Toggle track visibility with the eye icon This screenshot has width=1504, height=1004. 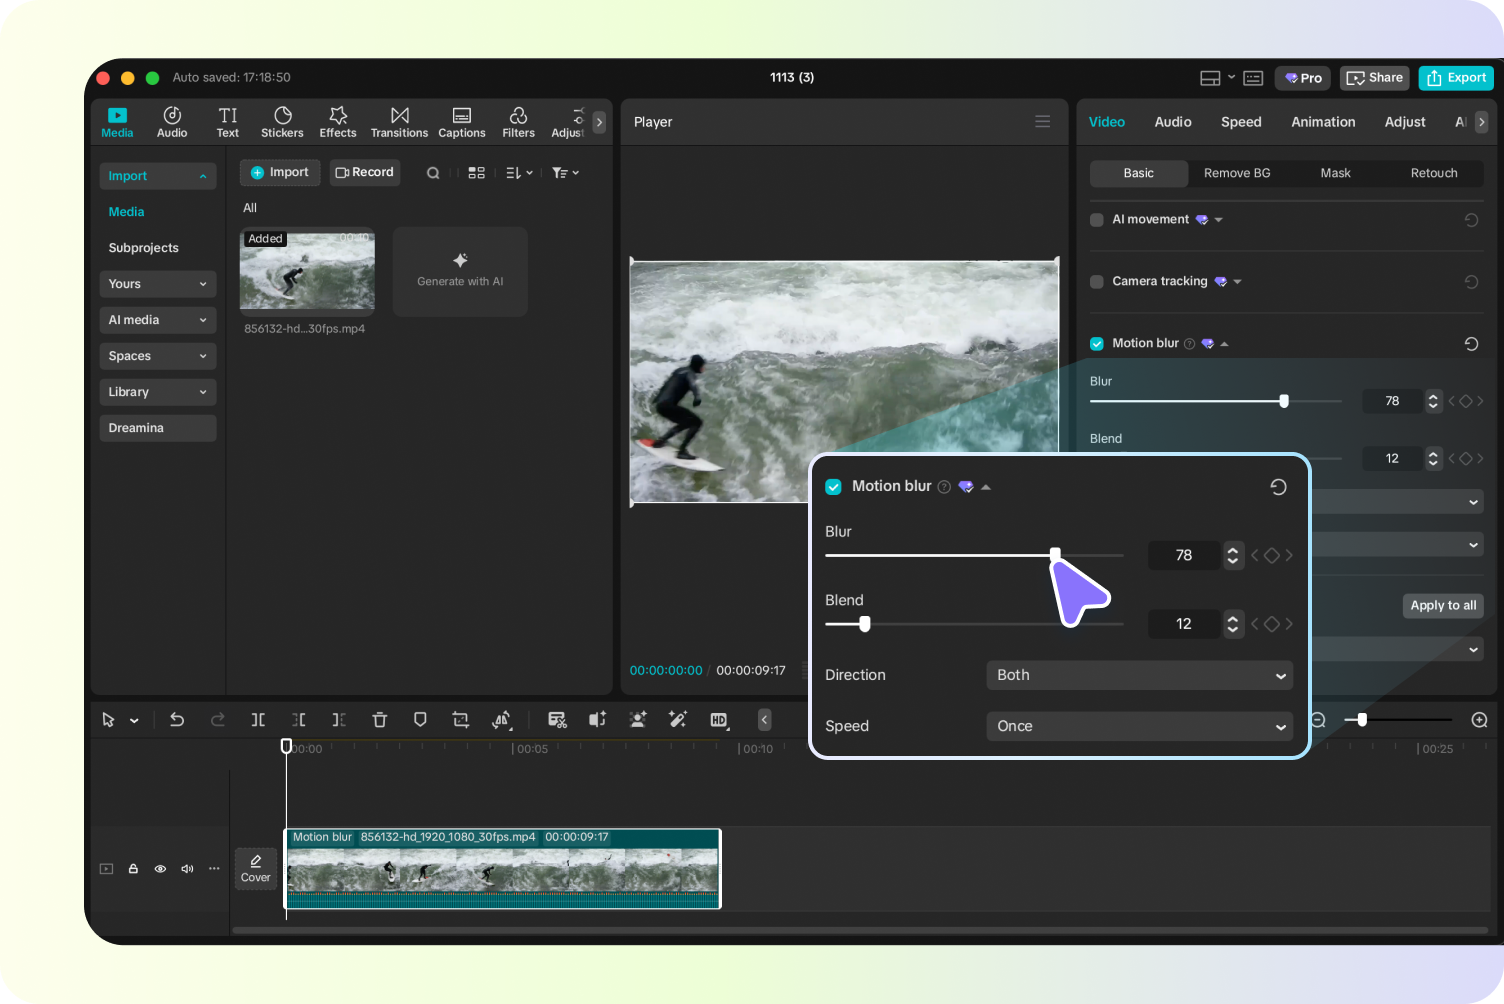160,868
